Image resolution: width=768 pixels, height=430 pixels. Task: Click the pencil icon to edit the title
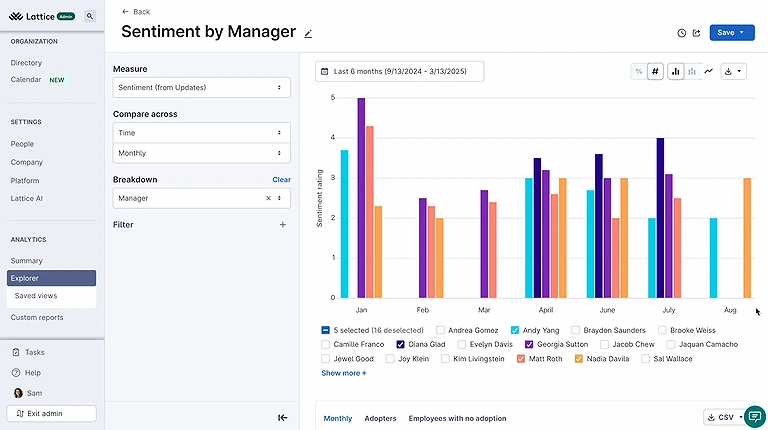click(x=308, y=34)
